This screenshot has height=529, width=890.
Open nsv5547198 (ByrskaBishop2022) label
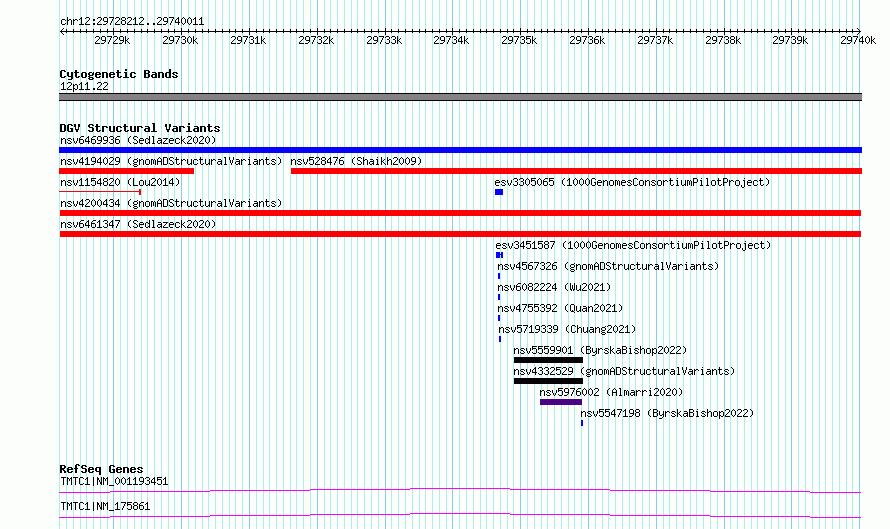point(667,413)
